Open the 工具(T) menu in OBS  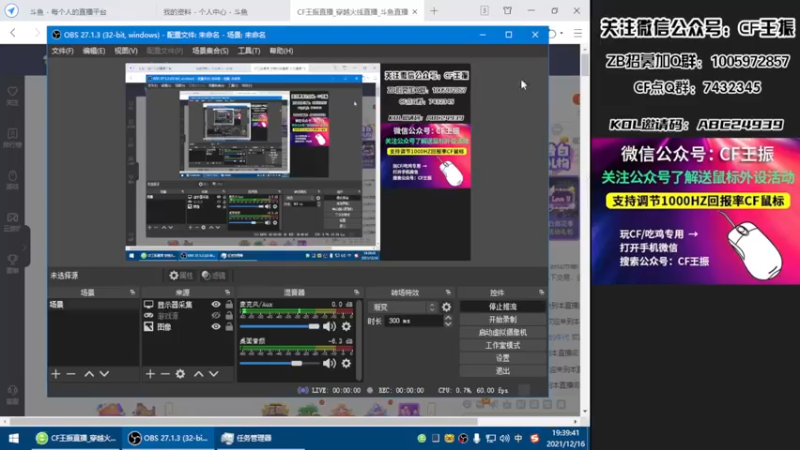tap(248, 51)
